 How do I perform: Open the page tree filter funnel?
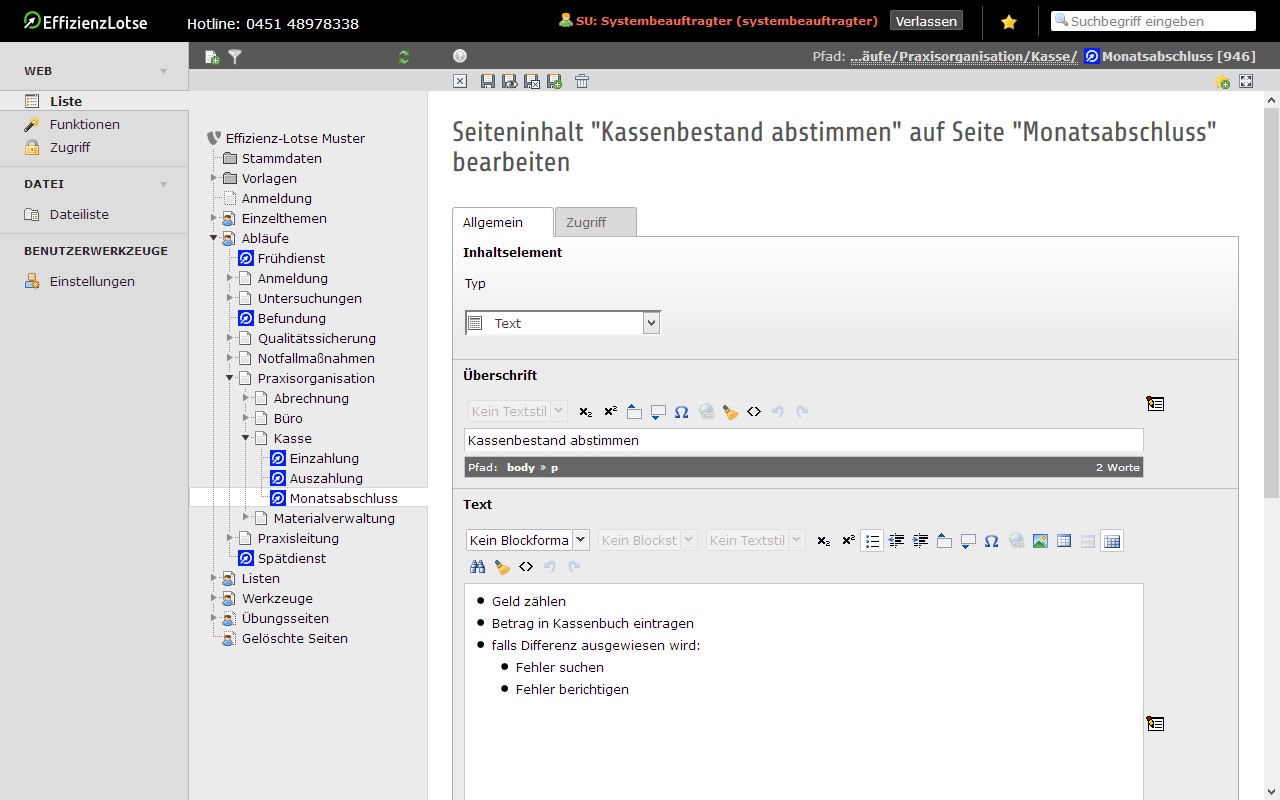click(x=235, y=57)
